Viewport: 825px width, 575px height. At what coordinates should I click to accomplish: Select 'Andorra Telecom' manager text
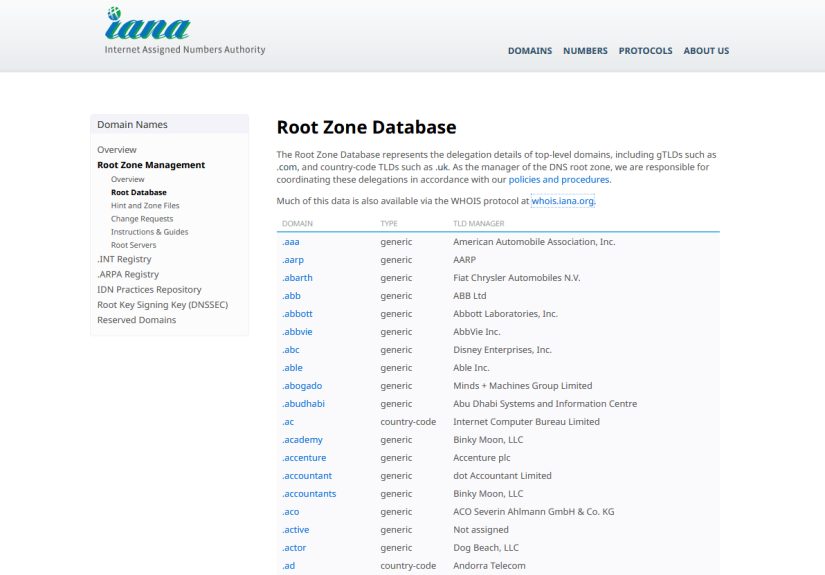[489, 566]
